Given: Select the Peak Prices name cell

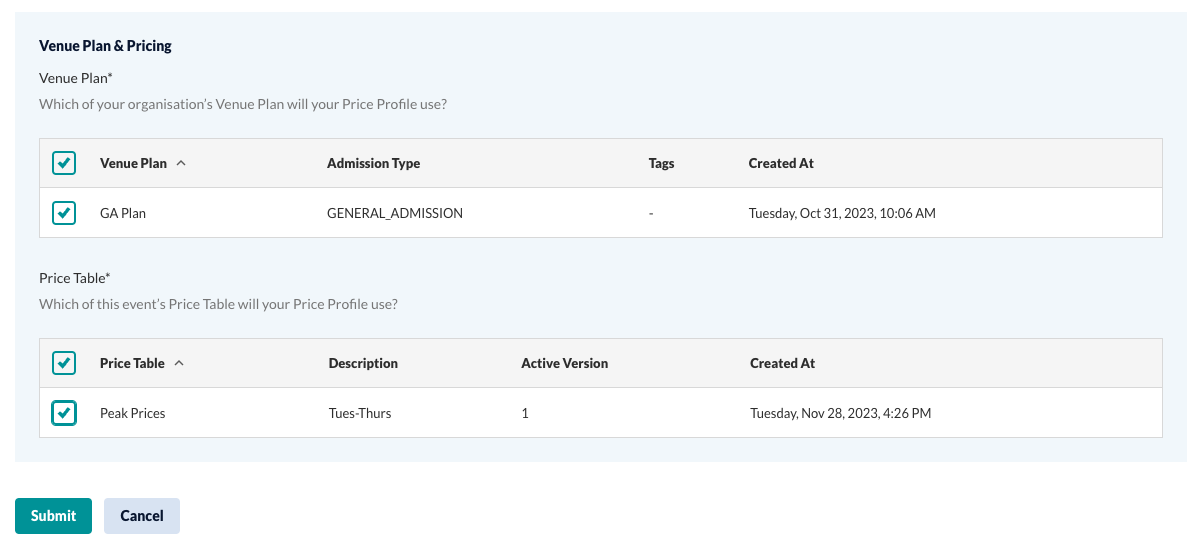Looking at the screenshot, I should click(132, 413).
